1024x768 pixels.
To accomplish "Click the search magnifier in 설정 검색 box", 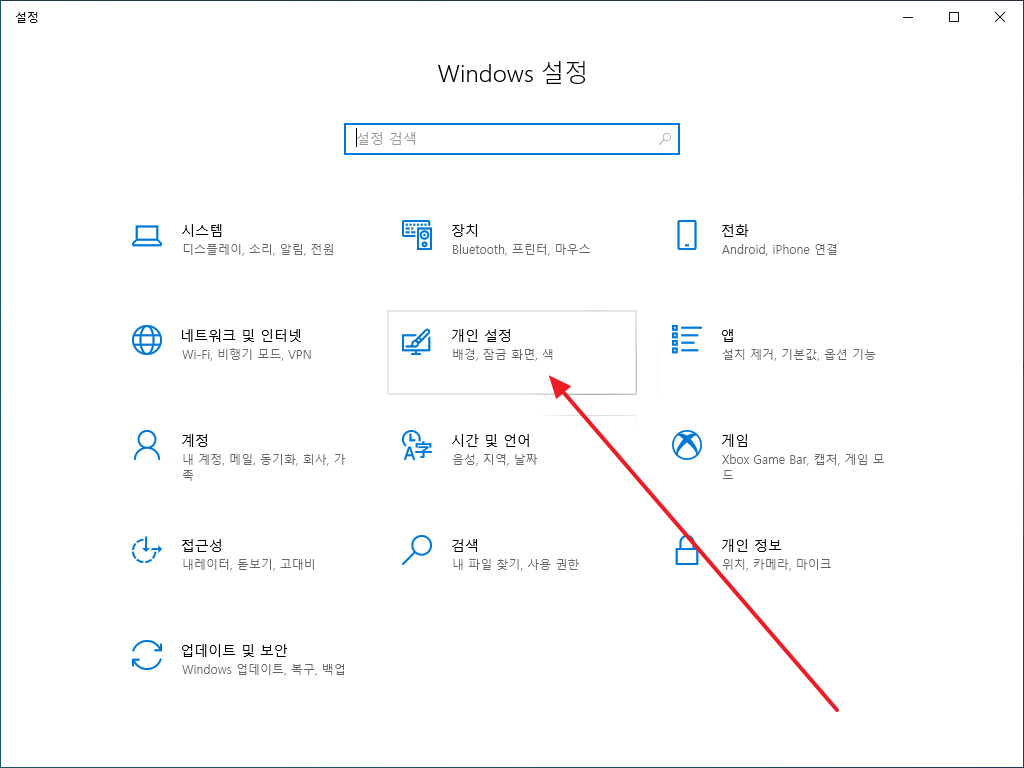I will click(x=665, y=138).
